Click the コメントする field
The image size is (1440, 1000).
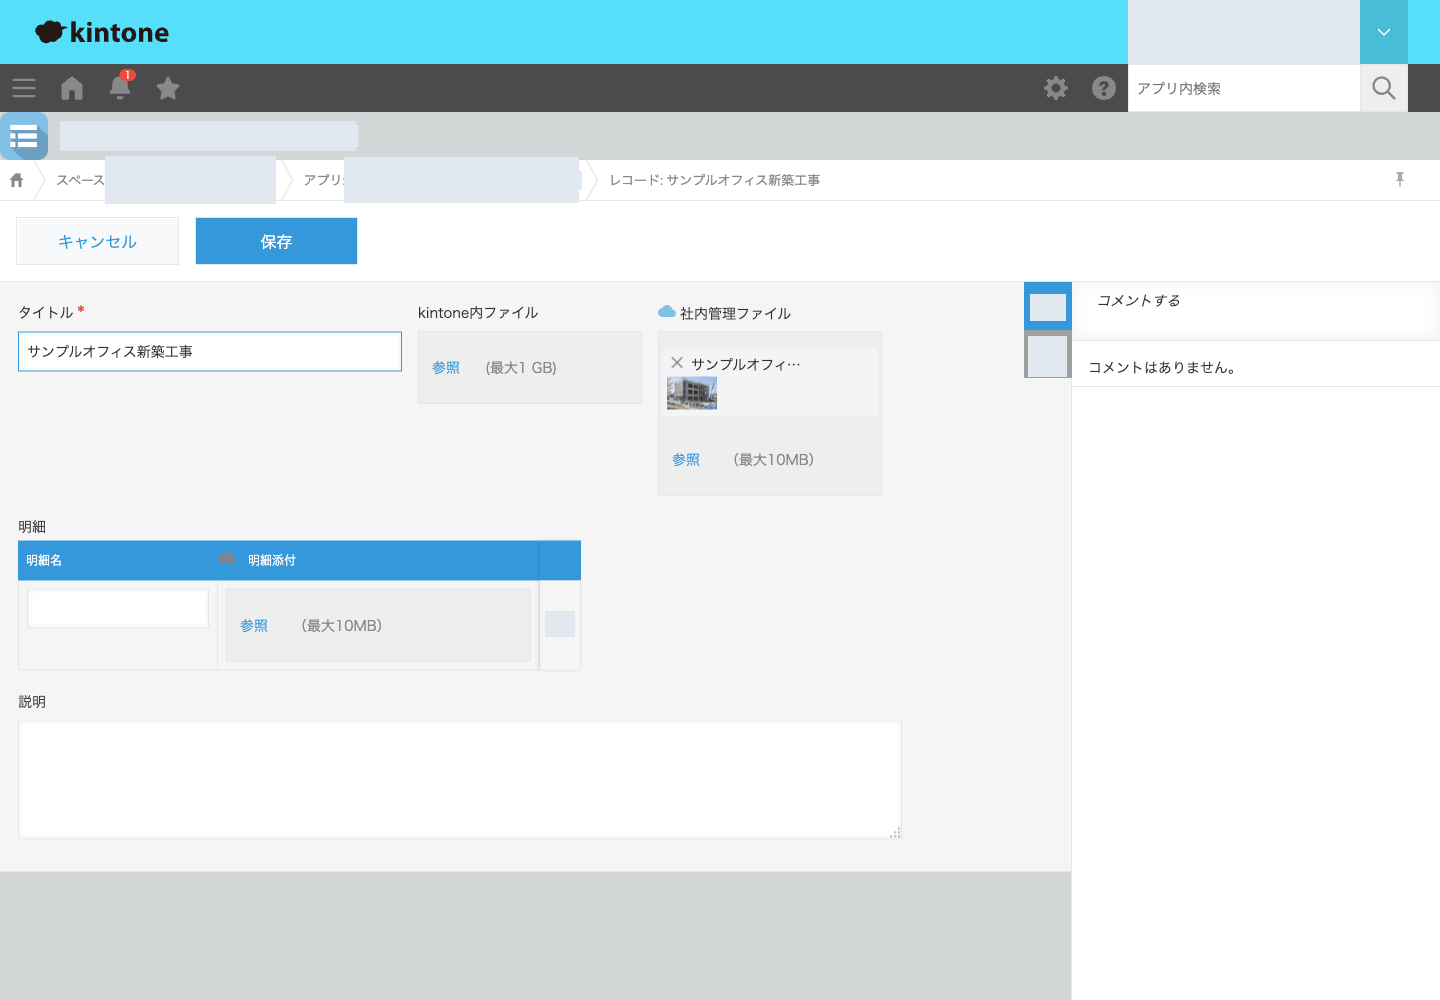(1254, 310)
